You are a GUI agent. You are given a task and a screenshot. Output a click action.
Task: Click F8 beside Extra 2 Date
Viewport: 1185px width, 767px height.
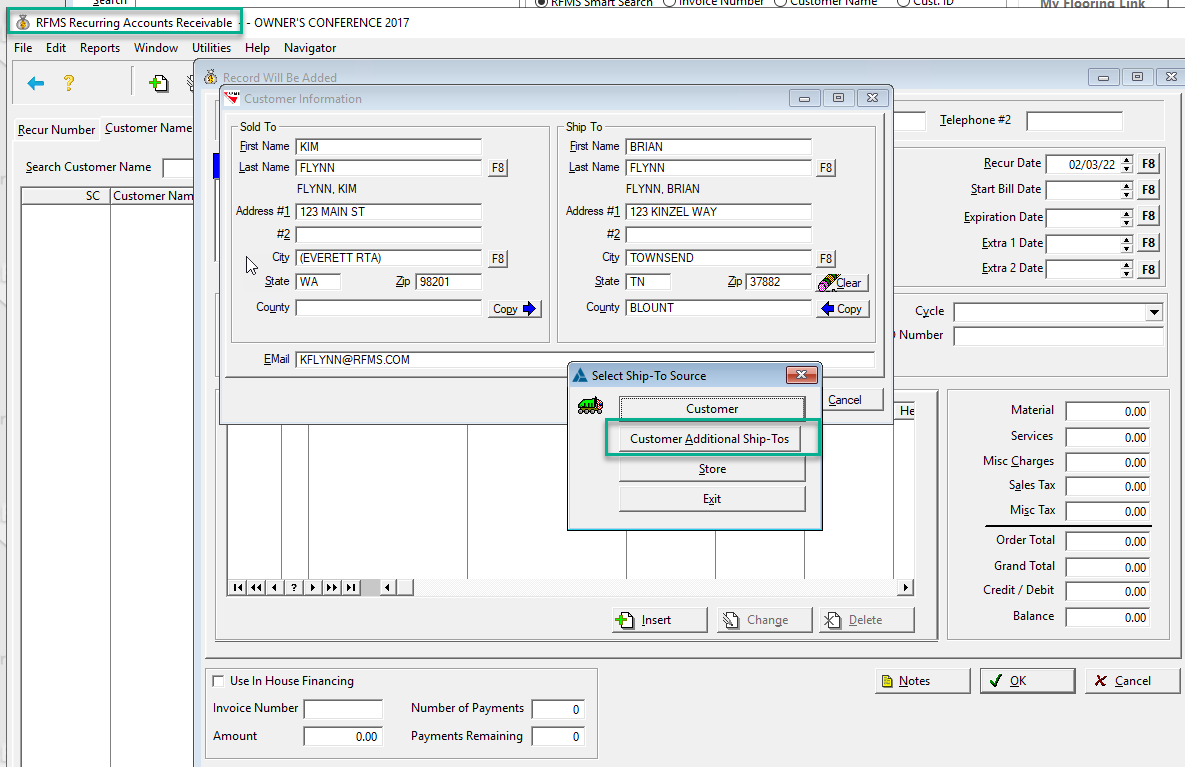click(1148, 269)
